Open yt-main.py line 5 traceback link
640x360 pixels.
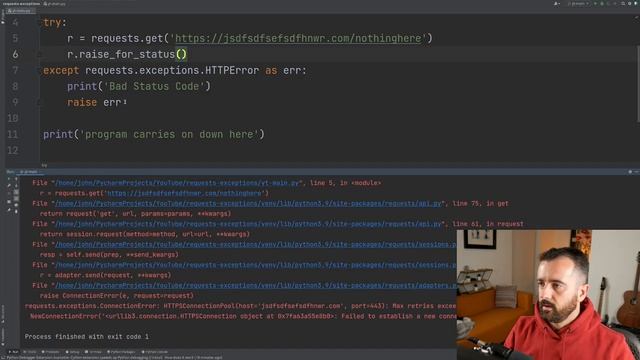pyautogui.click(x=177, y=183)
